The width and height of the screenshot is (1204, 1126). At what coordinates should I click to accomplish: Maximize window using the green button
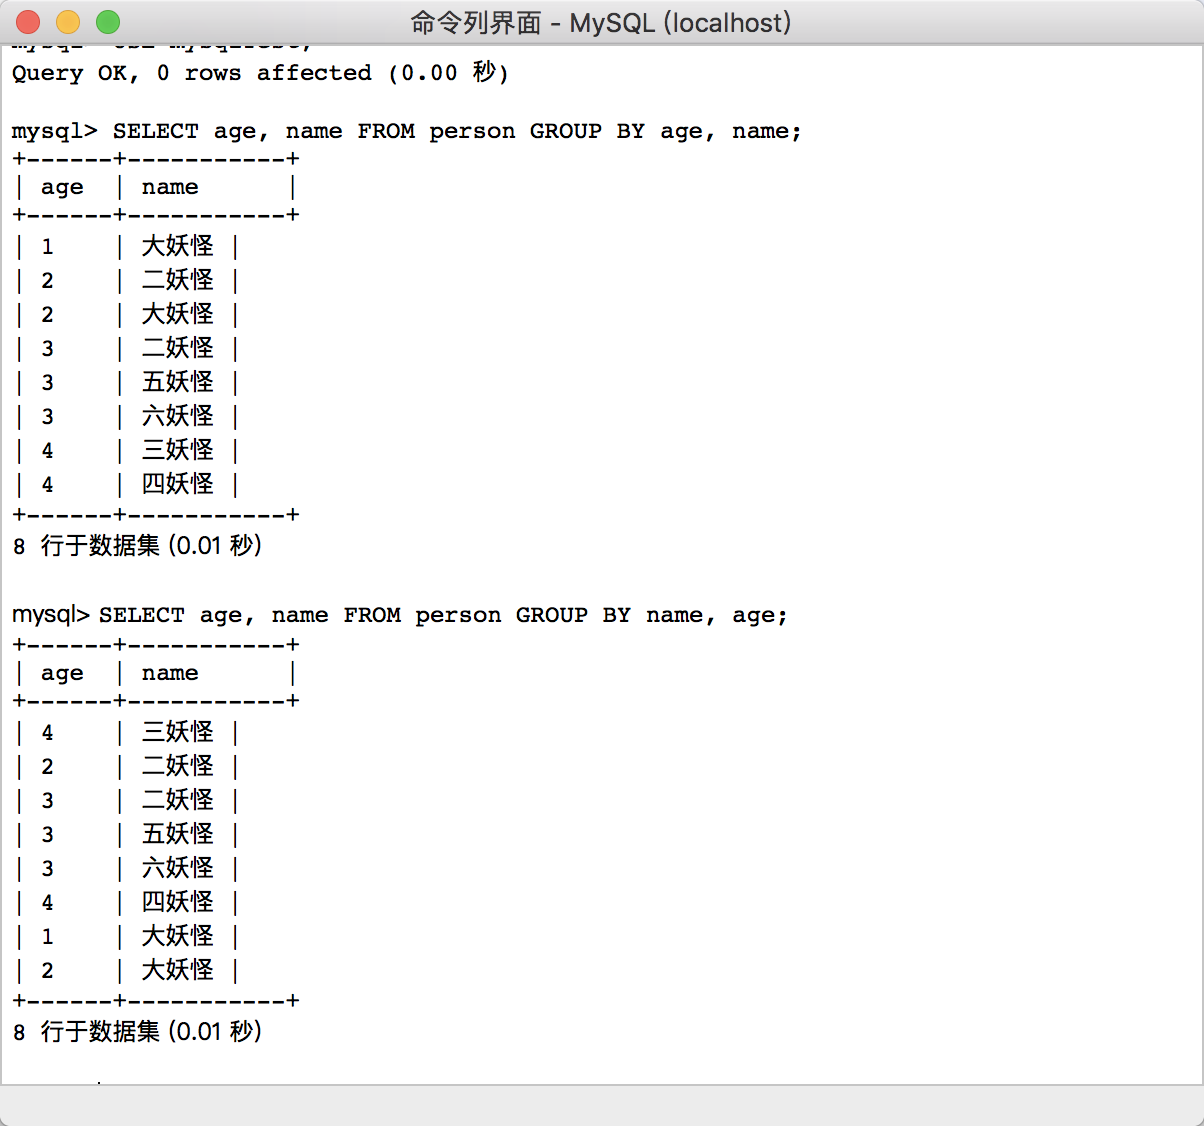coord(108,22)
